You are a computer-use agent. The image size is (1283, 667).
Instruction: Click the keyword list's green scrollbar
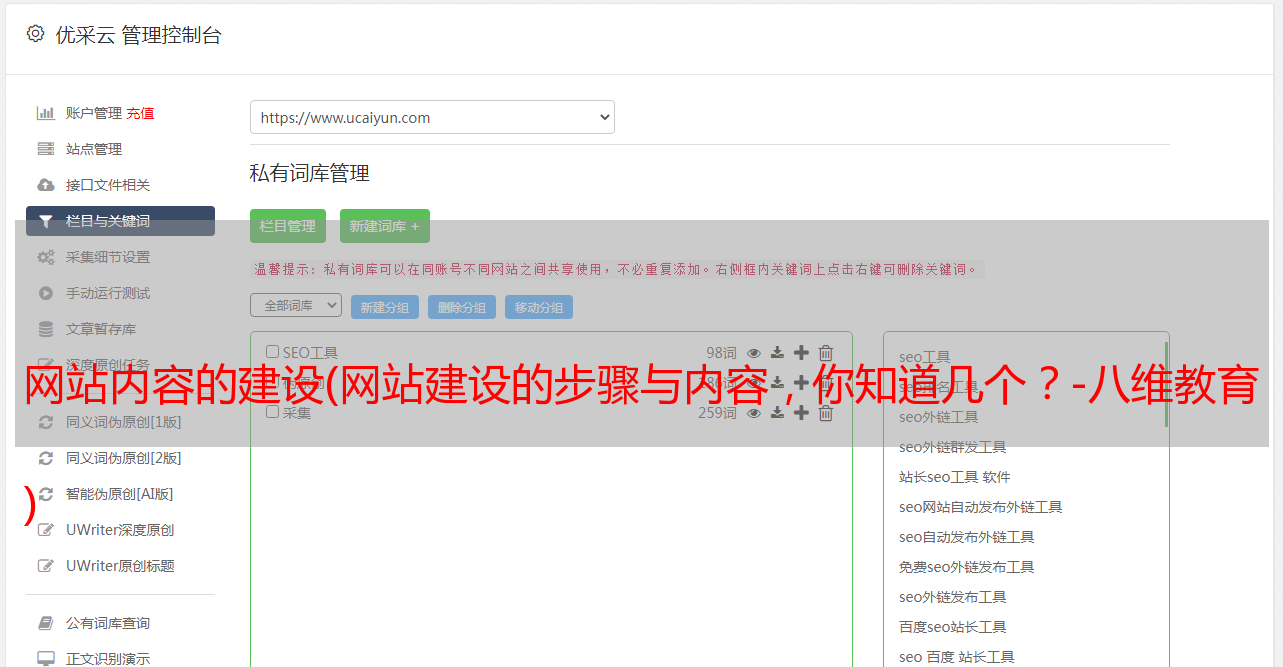pos(1166,385)
